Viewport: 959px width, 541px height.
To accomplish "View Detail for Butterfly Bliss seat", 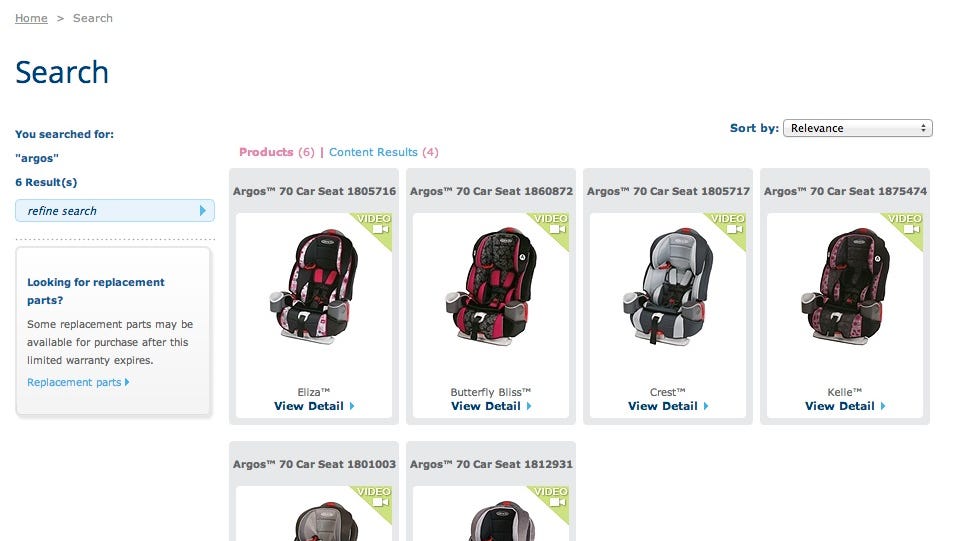I will 486,406.
